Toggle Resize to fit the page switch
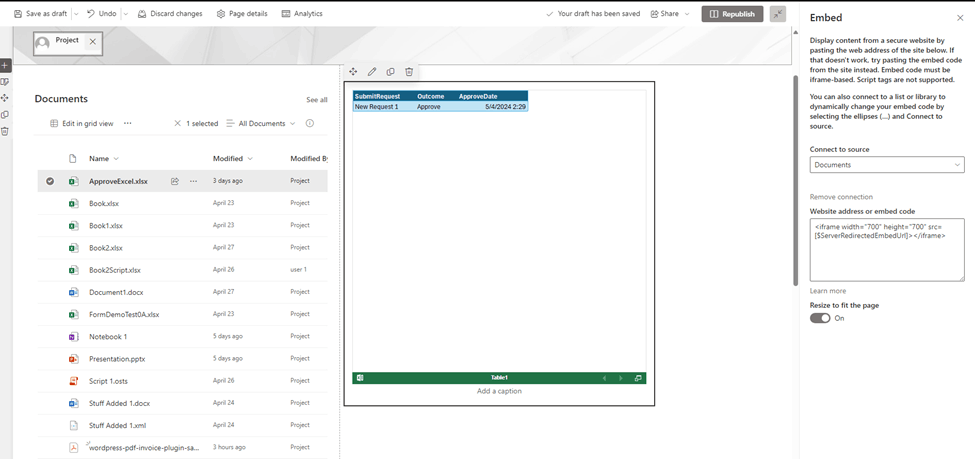The height and width of the screenshot is (459, 975). [x=820, y=318]
